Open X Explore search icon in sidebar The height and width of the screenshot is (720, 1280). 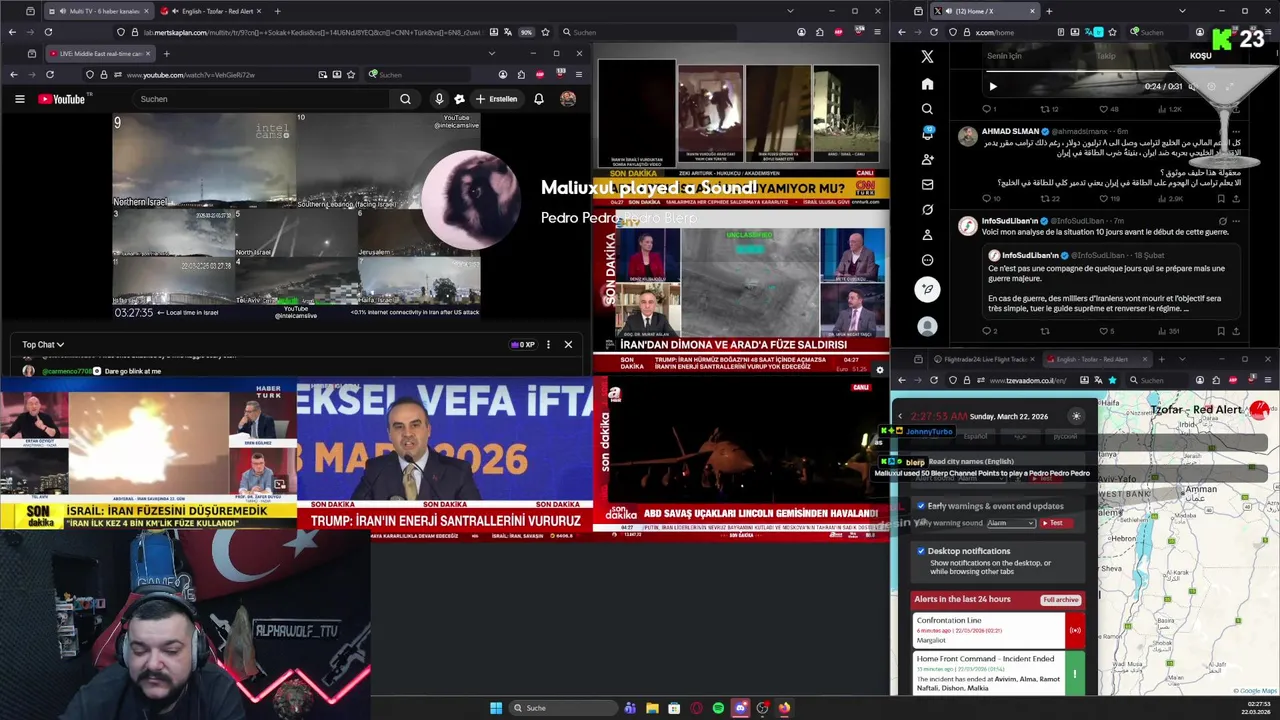(x=927, y=109)
